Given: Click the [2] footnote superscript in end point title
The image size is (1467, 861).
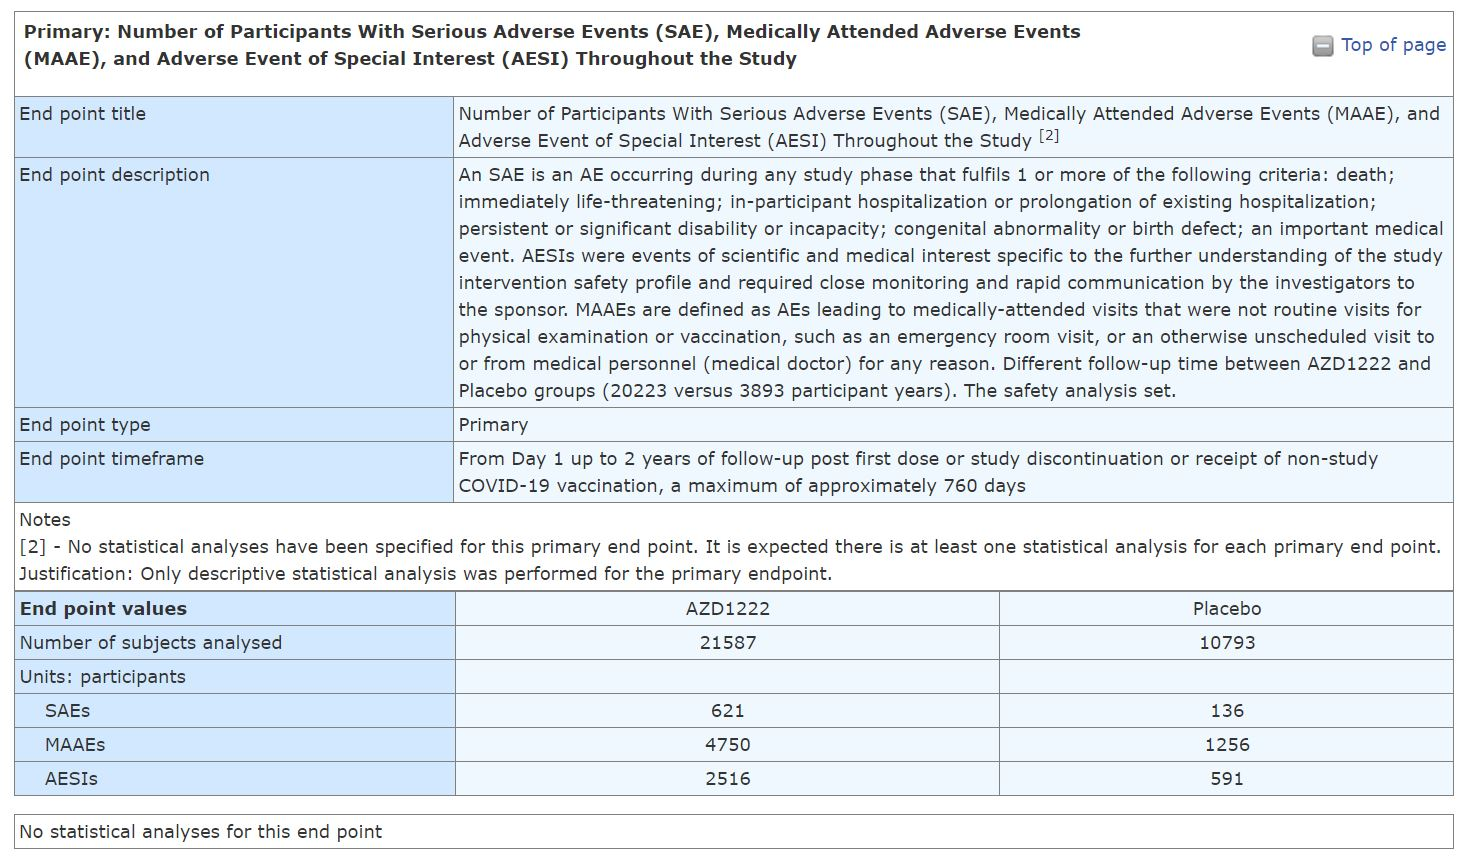Looking at the screenshot, I should click(1048, 137).
